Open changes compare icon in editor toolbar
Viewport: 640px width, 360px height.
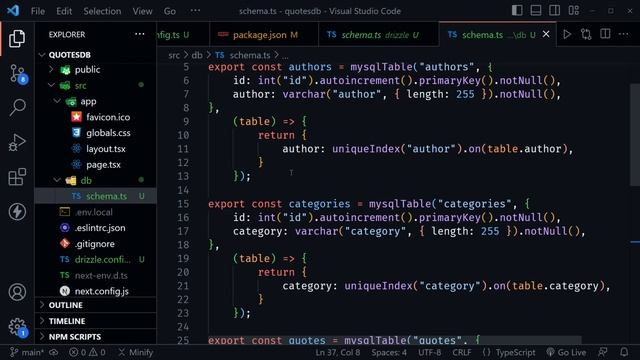pos(586,34)
